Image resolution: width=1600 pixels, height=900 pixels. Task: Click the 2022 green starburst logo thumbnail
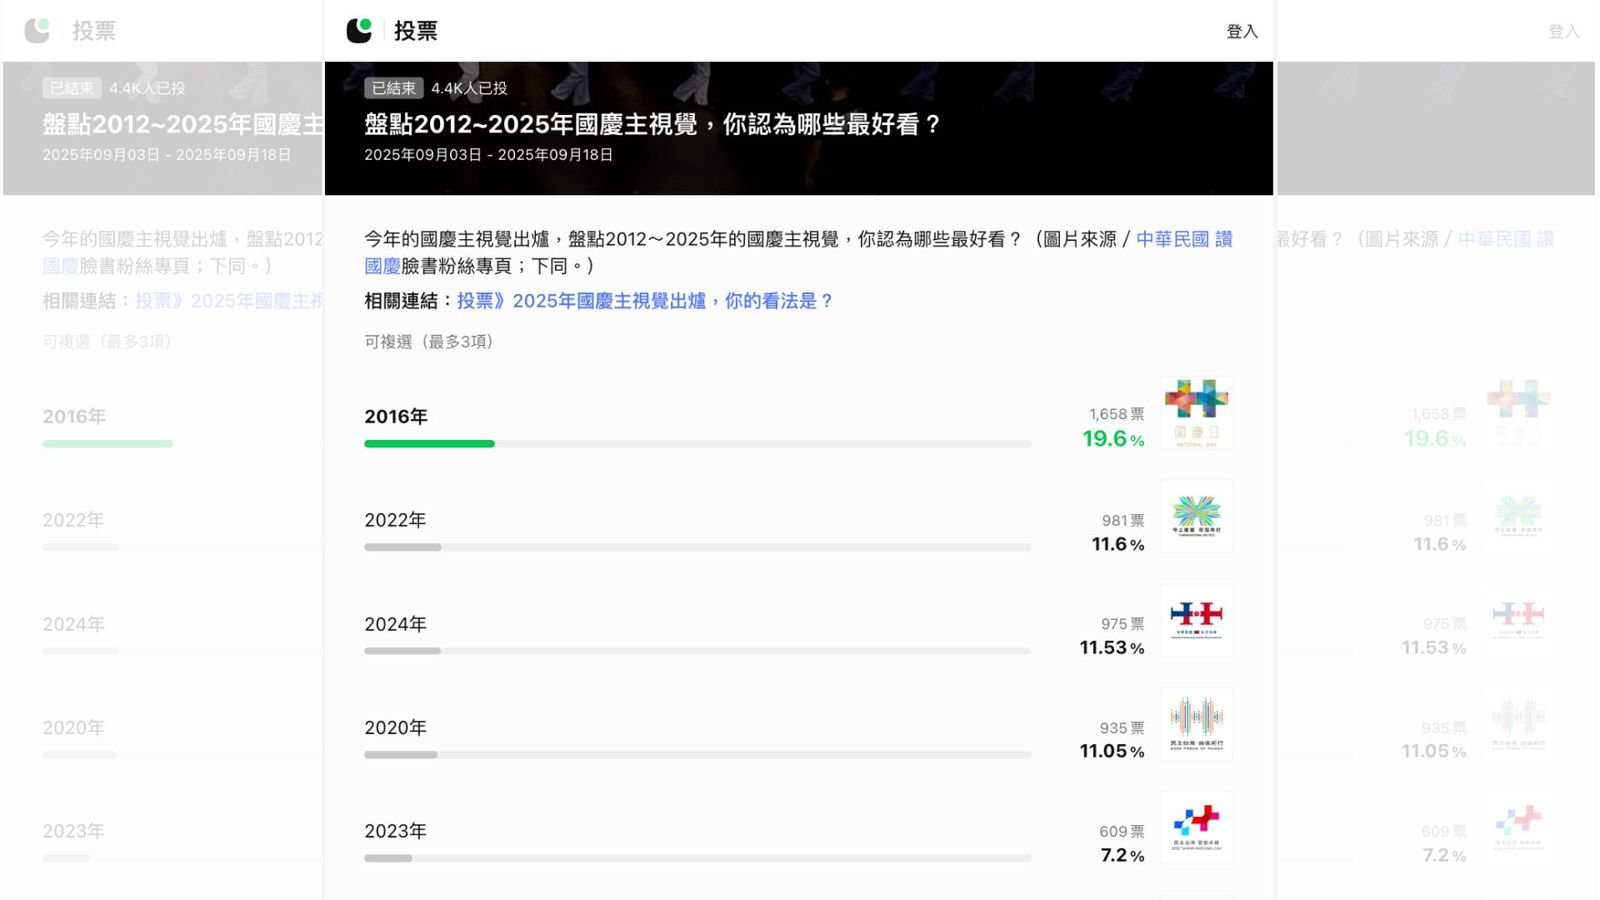1196,516
